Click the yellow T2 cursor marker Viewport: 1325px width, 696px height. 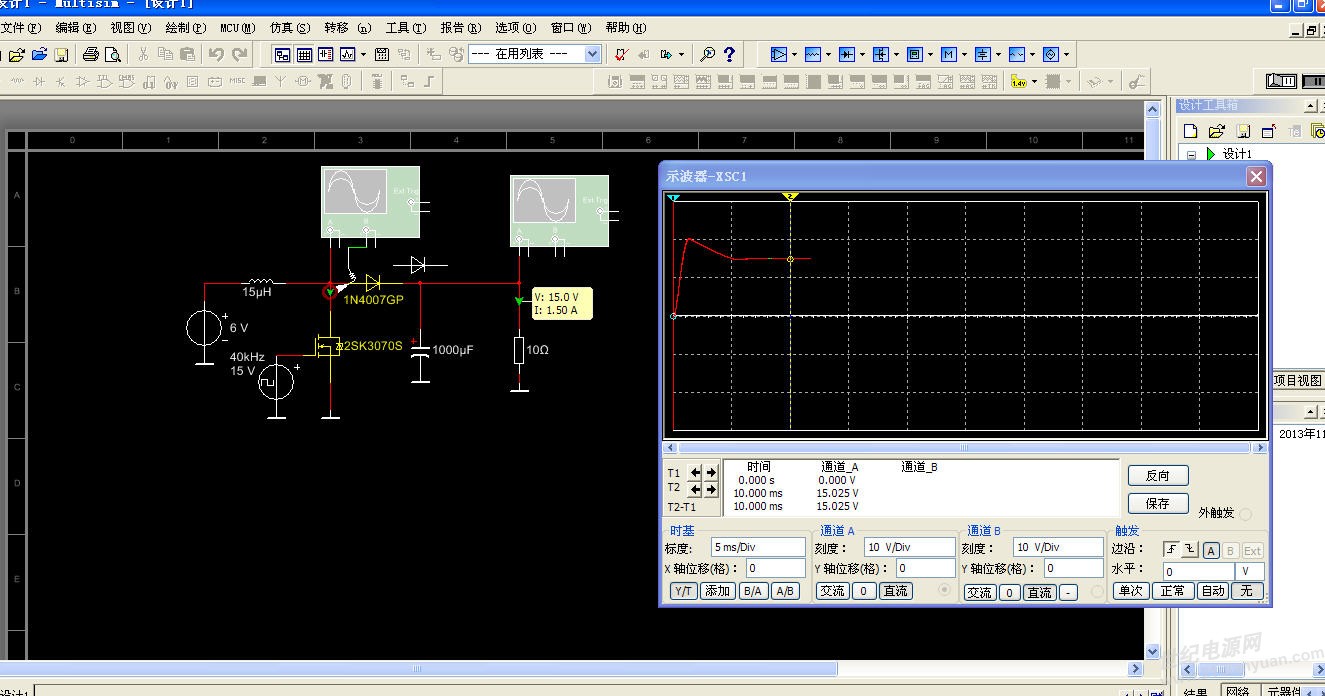coord(790,197)
